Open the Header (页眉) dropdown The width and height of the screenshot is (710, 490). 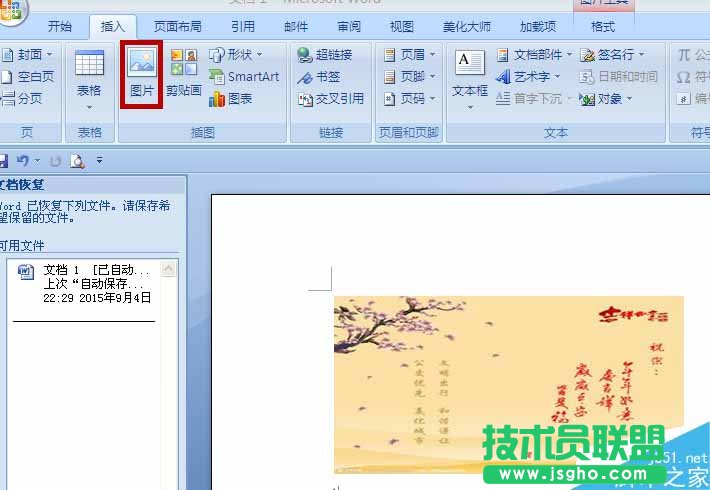coord(409,55)
